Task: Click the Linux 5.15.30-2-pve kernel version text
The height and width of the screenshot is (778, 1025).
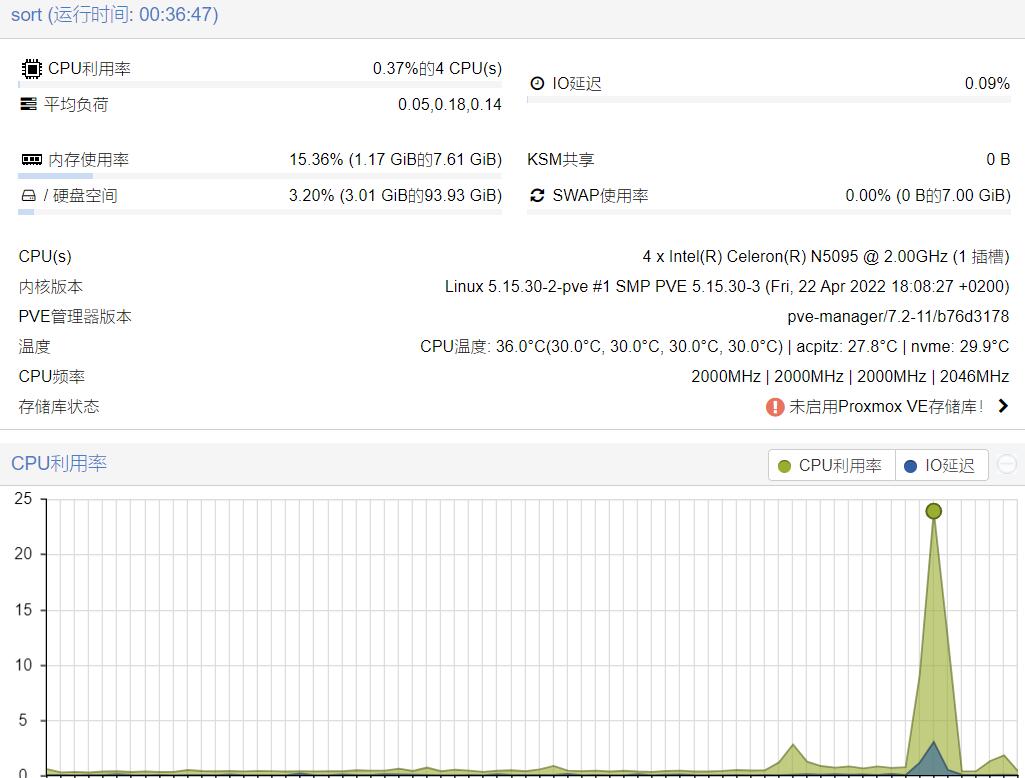Action: (x=727, y=286)
